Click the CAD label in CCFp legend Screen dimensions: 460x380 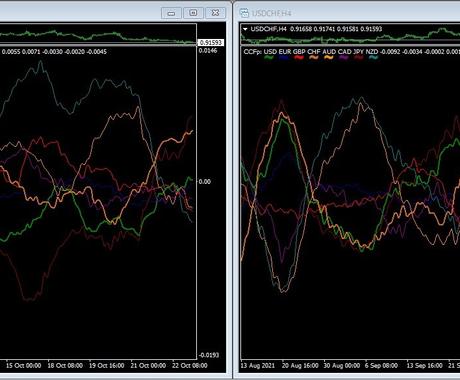(345, 52)
